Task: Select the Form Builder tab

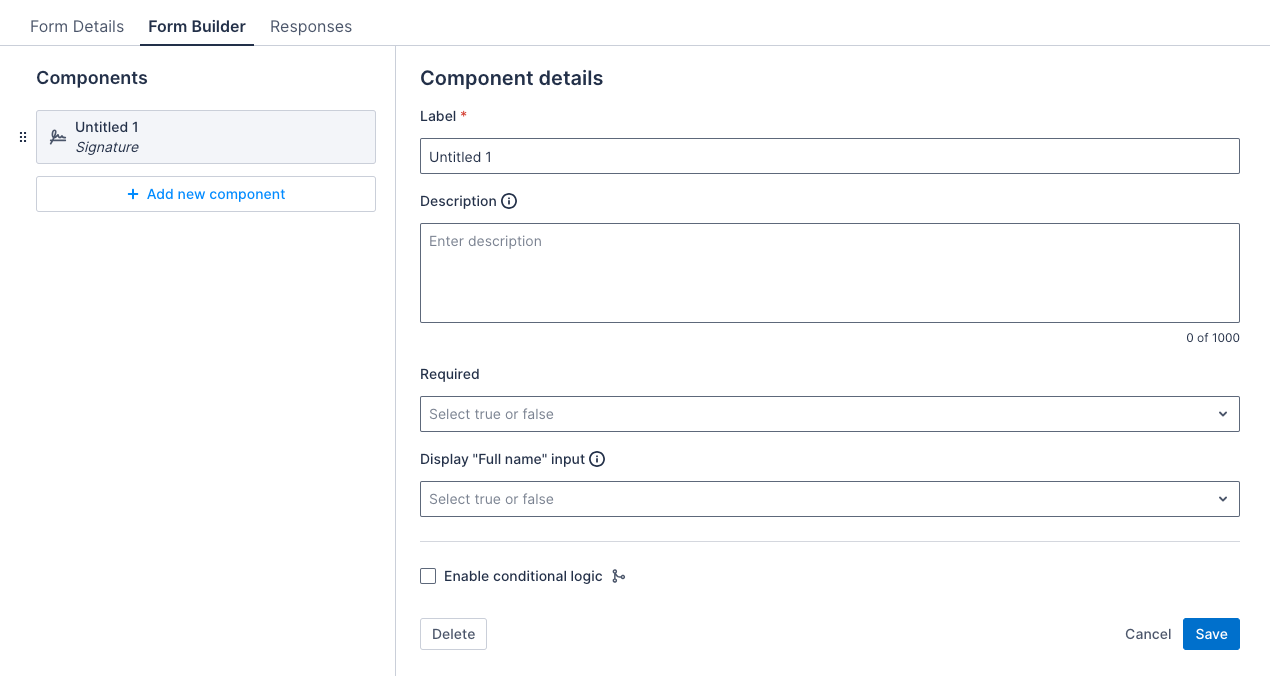Action: coord(197,26)
